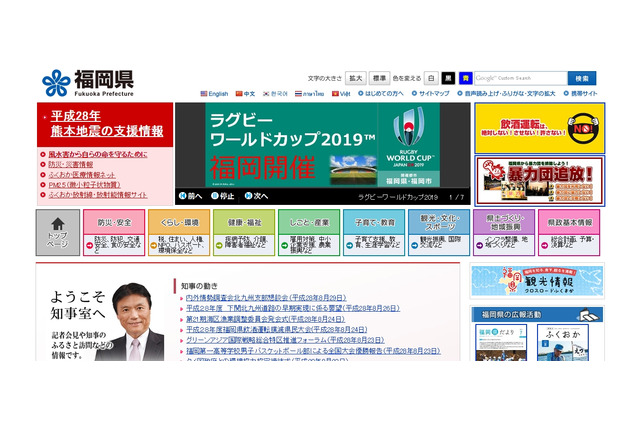The height and width of the screenshot is (426, 640).
Task: Open 下関北九州道路の早期実現 news link
Action: click(293, 308)
